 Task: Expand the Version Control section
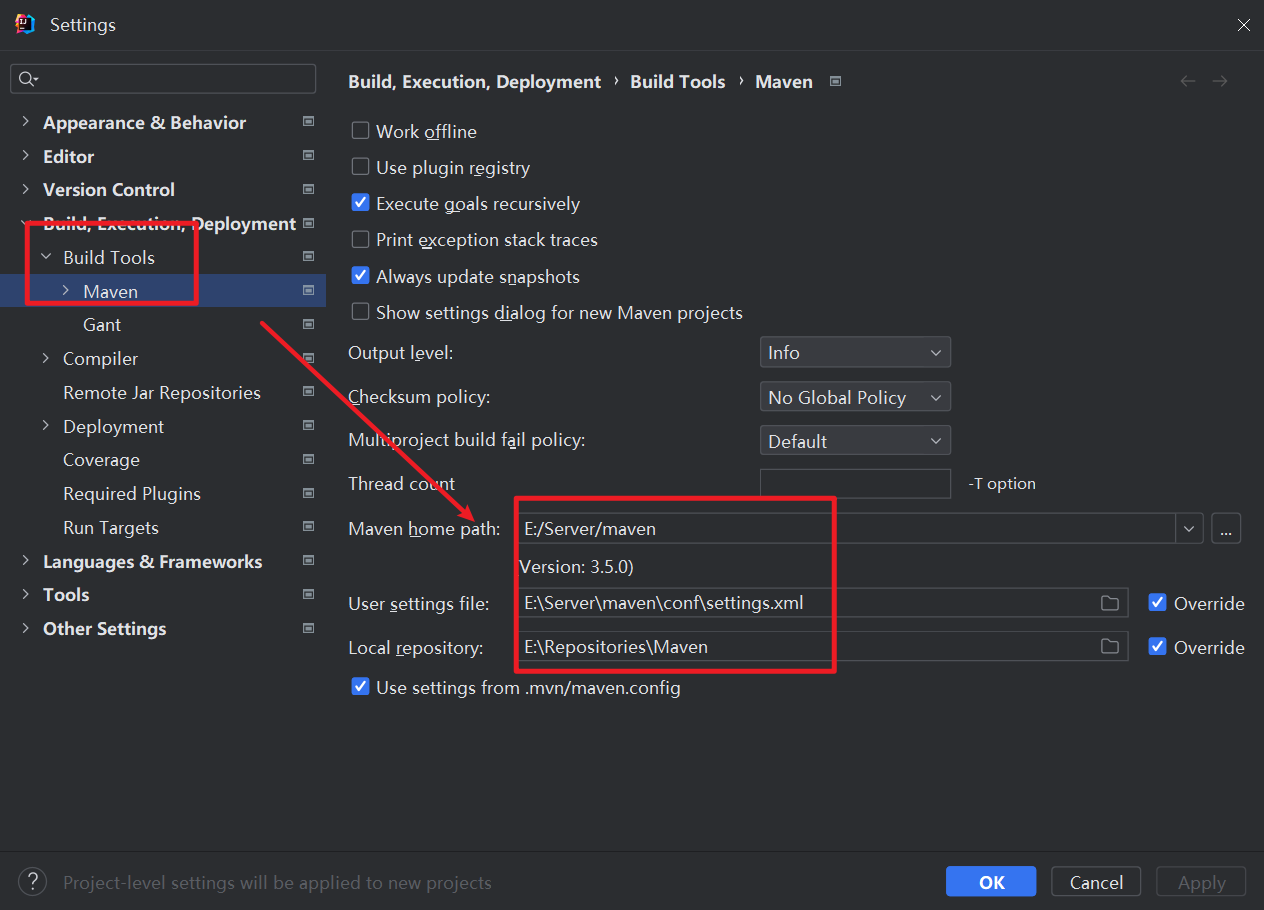(26, 189)
